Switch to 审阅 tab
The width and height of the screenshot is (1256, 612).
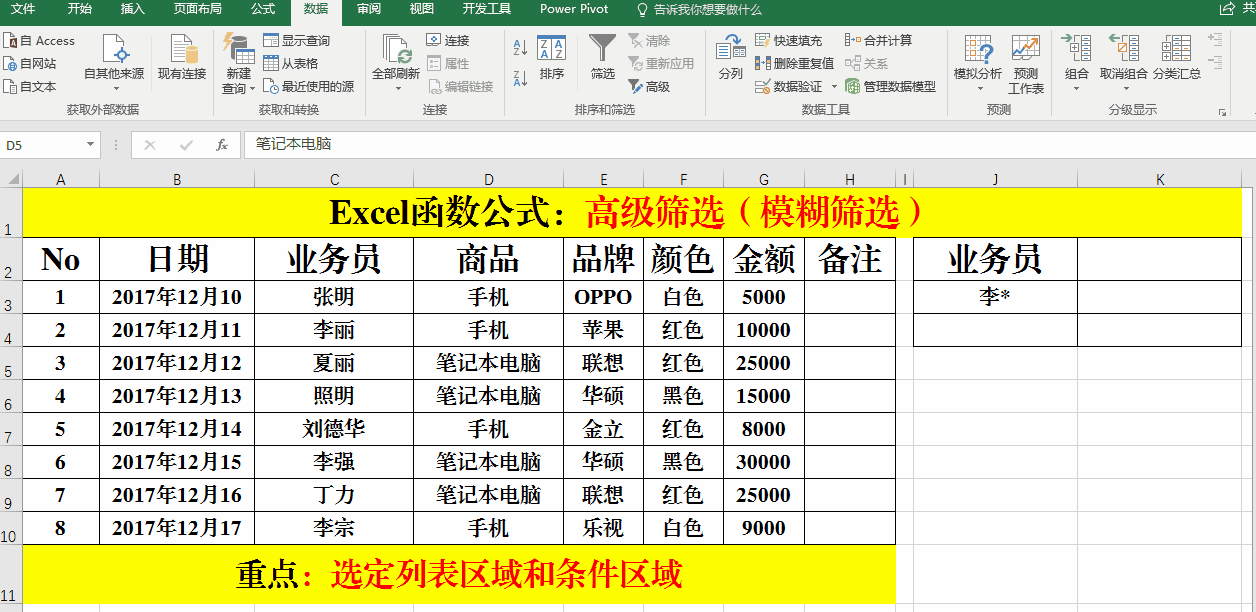click(x=368, y=9)
